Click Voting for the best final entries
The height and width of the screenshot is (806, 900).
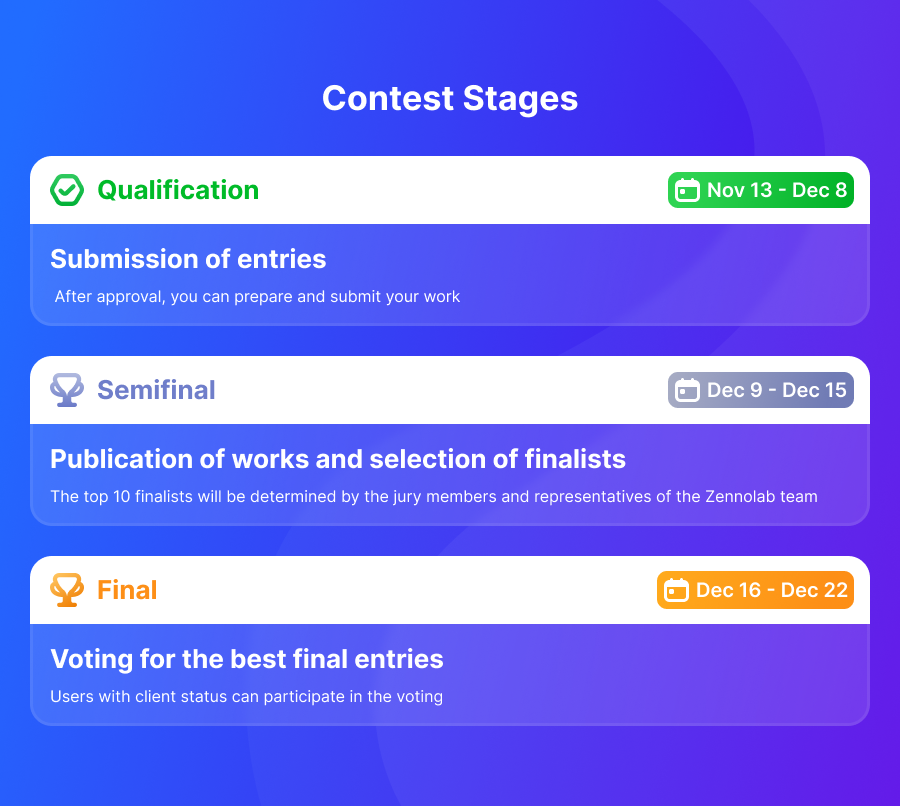click(247, 659)
